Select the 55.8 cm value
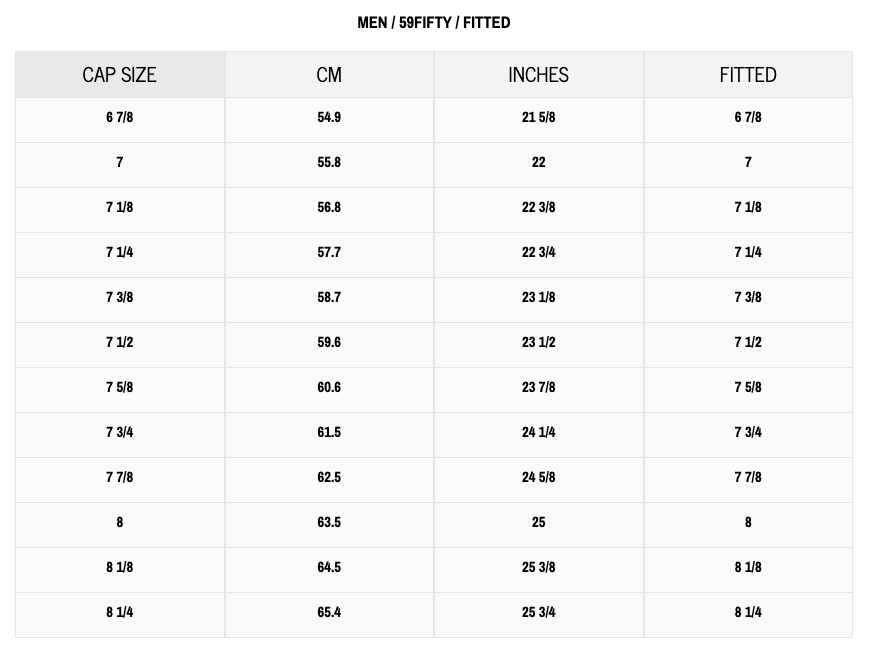871x657 pixels. (329, 162)
